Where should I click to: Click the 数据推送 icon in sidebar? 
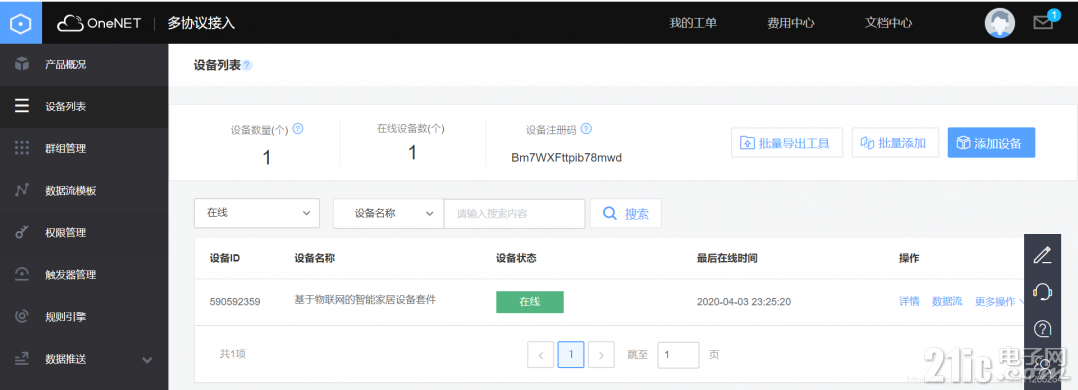point(22,358)
